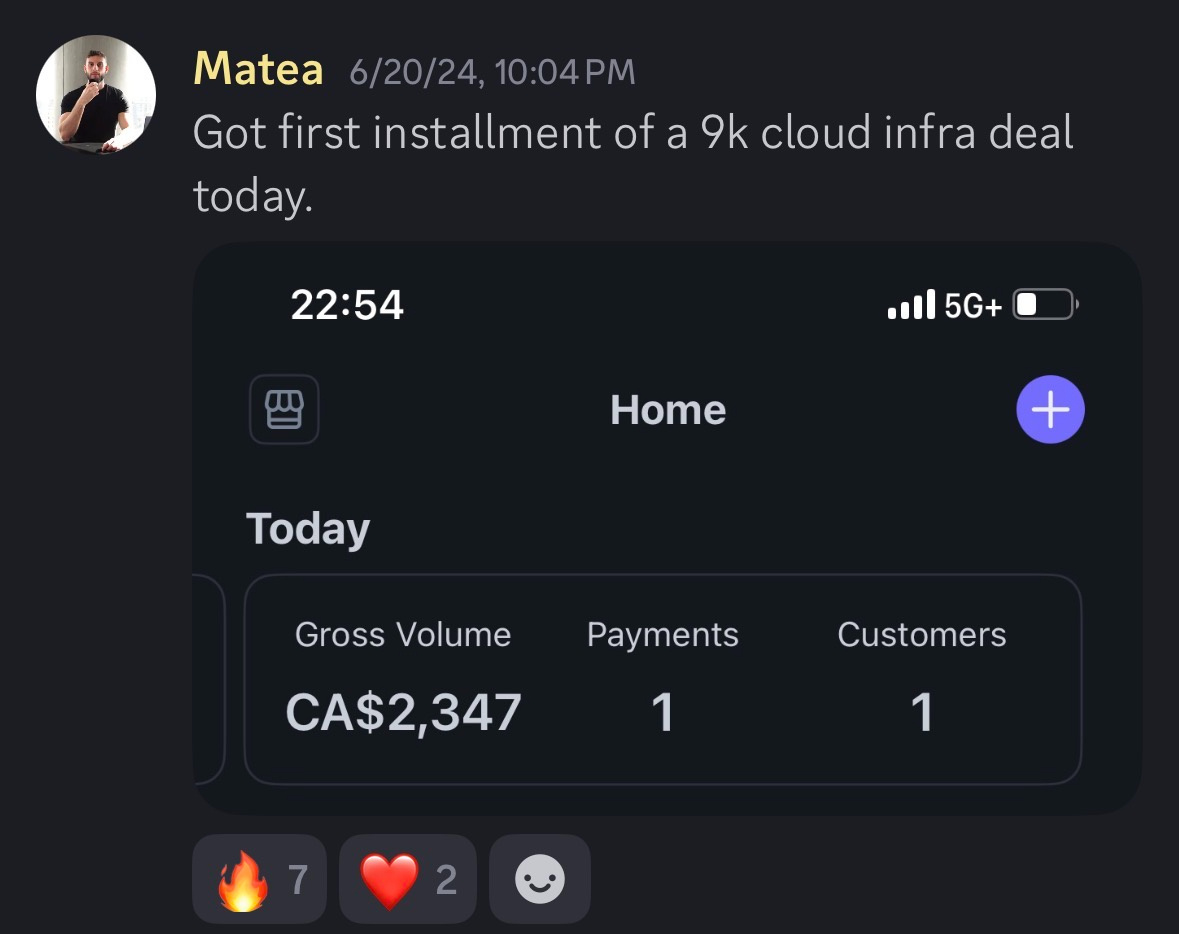Screen dimensions: 1179x934
Task: Click the cellular signal bars icon
Action: point(911,304)
